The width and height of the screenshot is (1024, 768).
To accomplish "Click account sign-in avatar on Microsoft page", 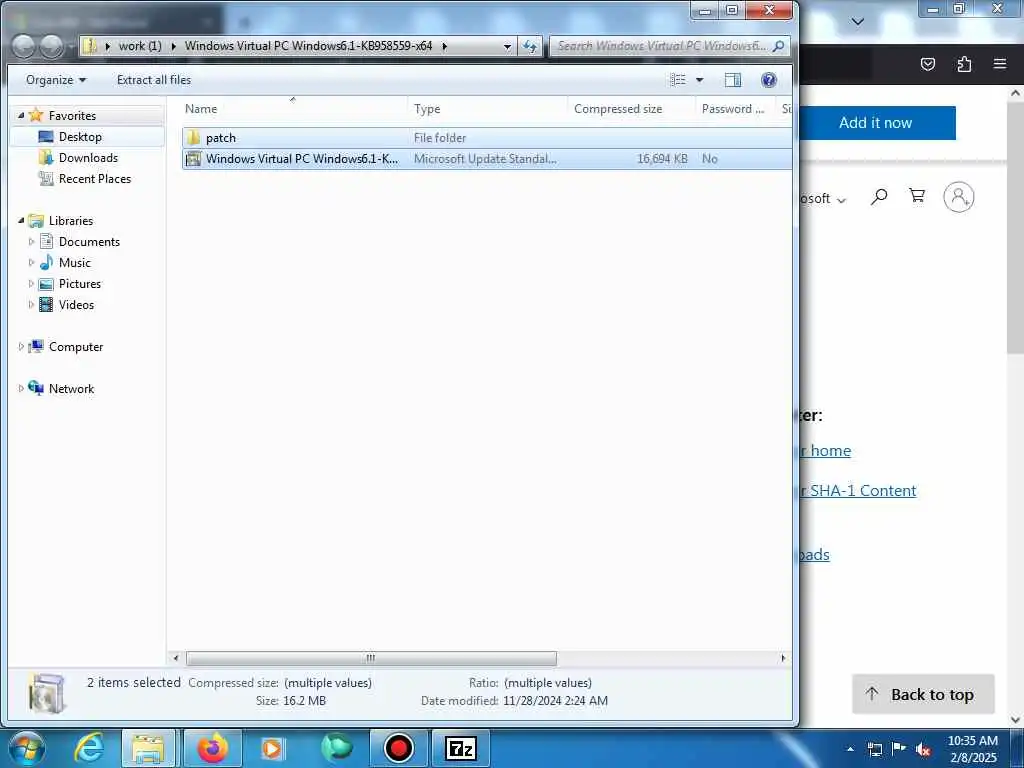I will [959, 197].
